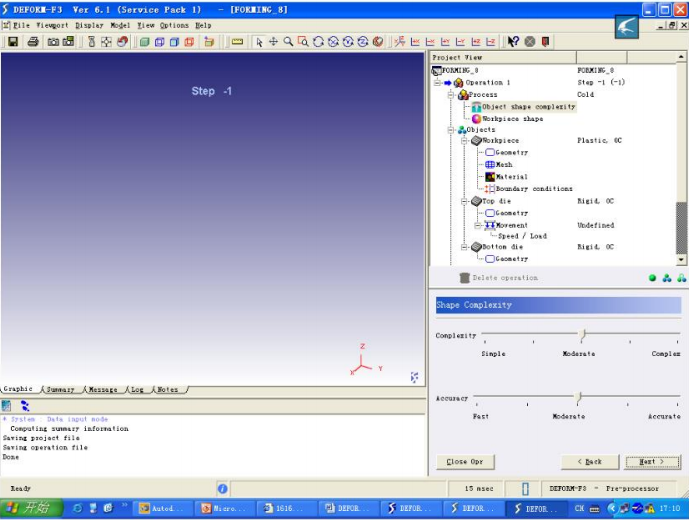Click the Complexity slider handle

click(583, 335)
